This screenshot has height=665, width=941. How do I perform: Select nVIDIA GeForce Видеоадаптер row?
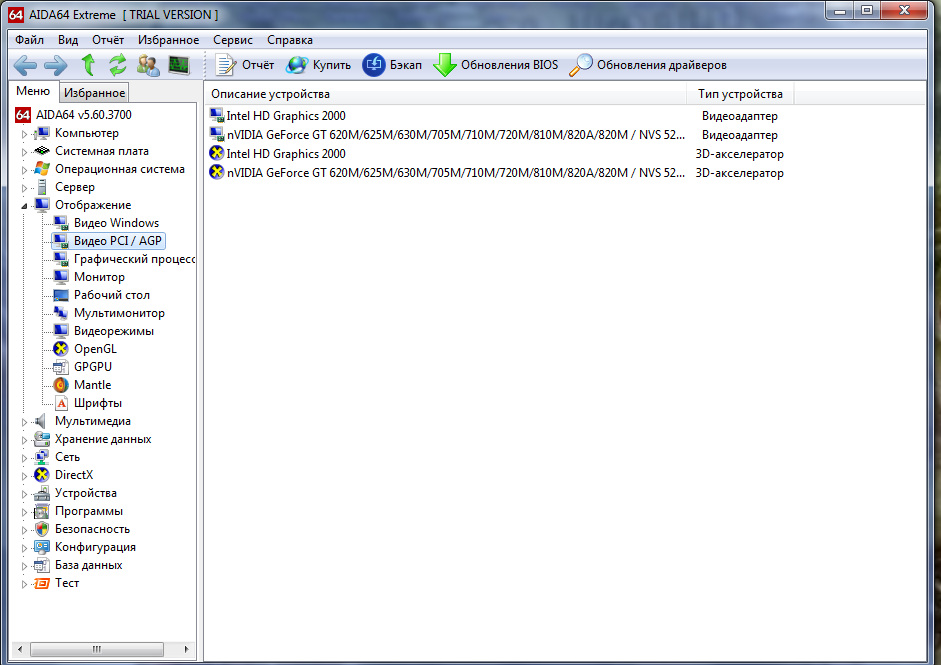(x=498, y=135)
